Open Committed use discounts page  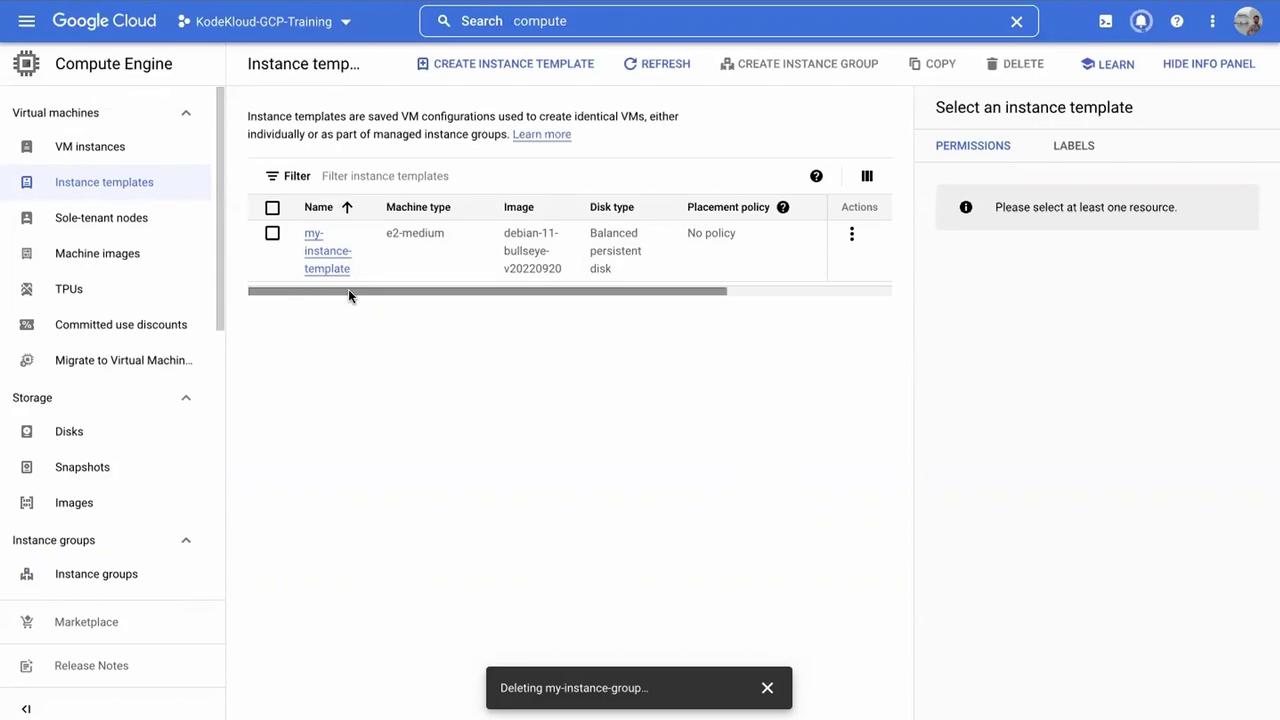pos(121,325)
